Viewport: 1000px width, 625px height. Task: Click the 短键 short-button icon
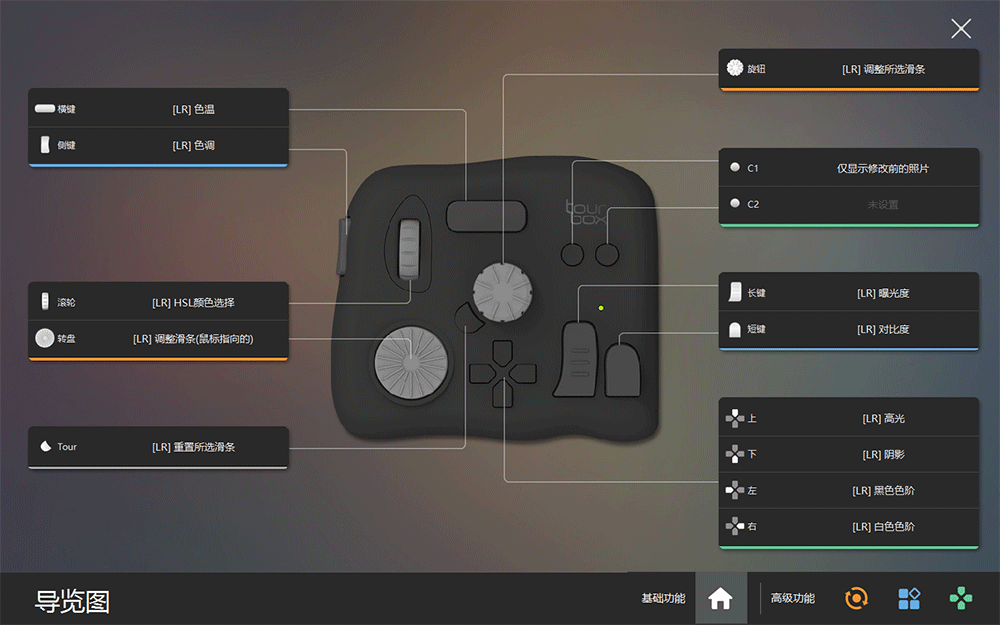(x=735, y=329)
